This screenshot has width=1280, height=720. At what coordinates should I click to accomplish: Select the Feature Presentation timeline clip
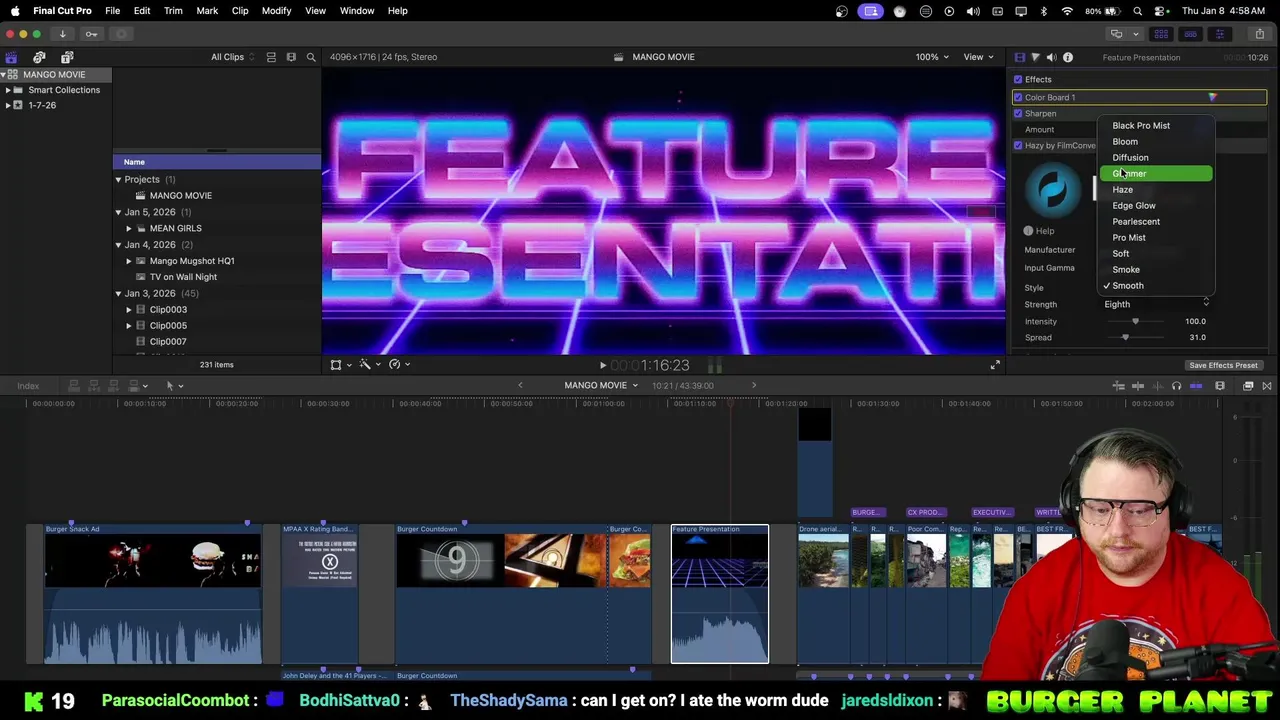tap(720, 594)
